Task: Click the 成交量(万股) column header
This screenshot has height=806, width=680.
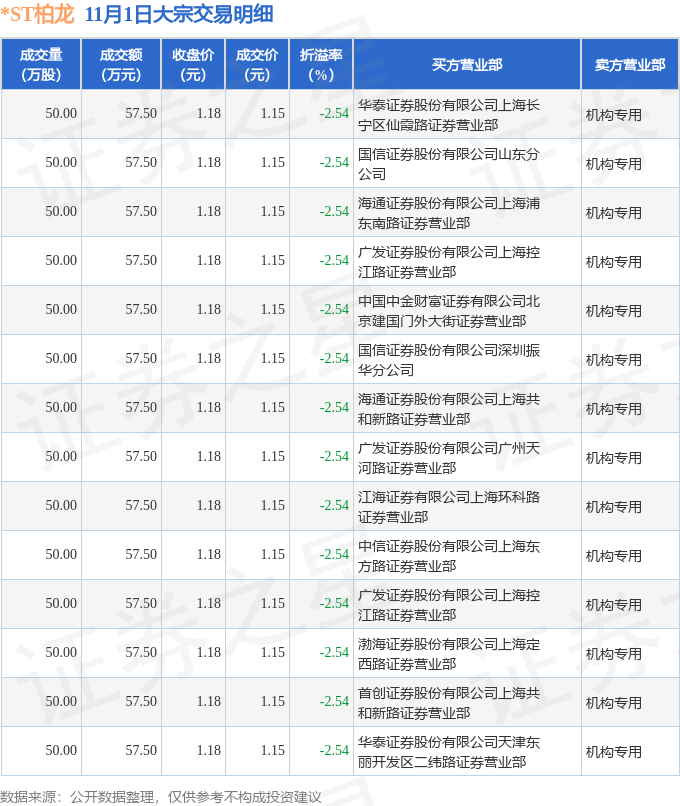Action: pos(41,64)
